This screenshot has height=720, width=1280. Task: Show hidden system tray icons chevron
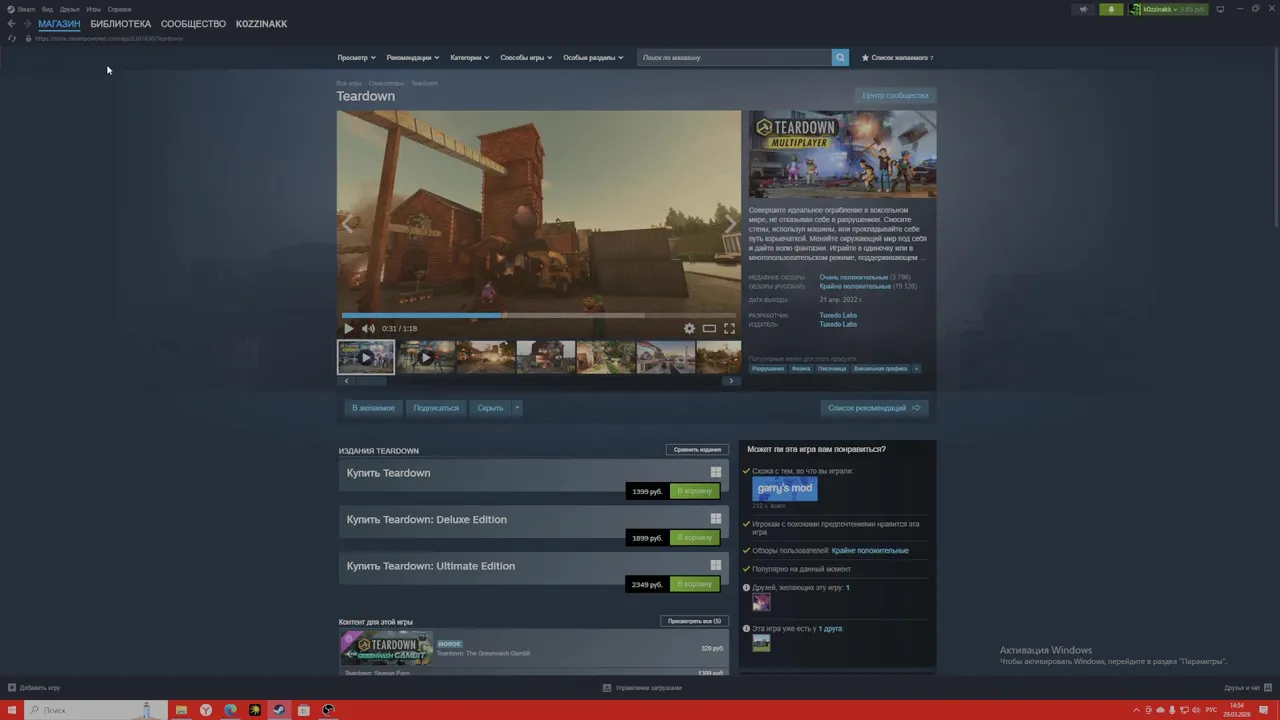(1138, 710)
